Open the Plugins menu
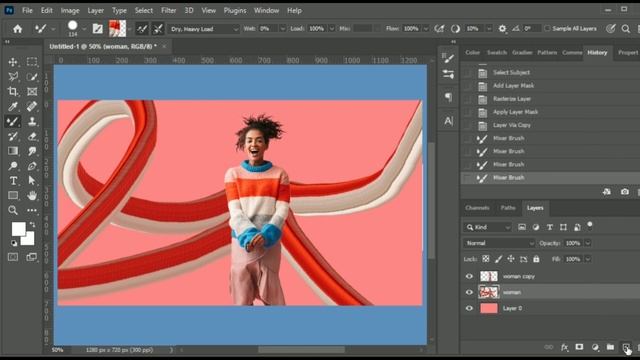Image resolution: width=640 pixels, height=360 pixels. pyautogui.click(x=235, y=11)
